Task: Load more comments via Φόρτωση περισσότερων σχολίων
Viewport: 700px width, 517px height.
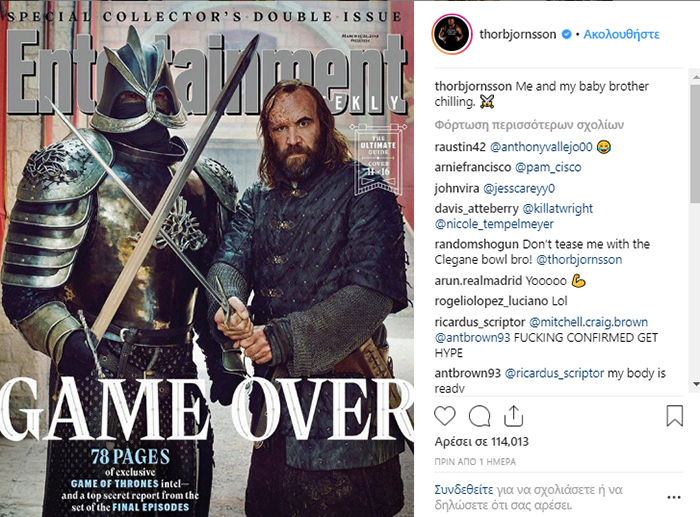Action: click(529, 125)
